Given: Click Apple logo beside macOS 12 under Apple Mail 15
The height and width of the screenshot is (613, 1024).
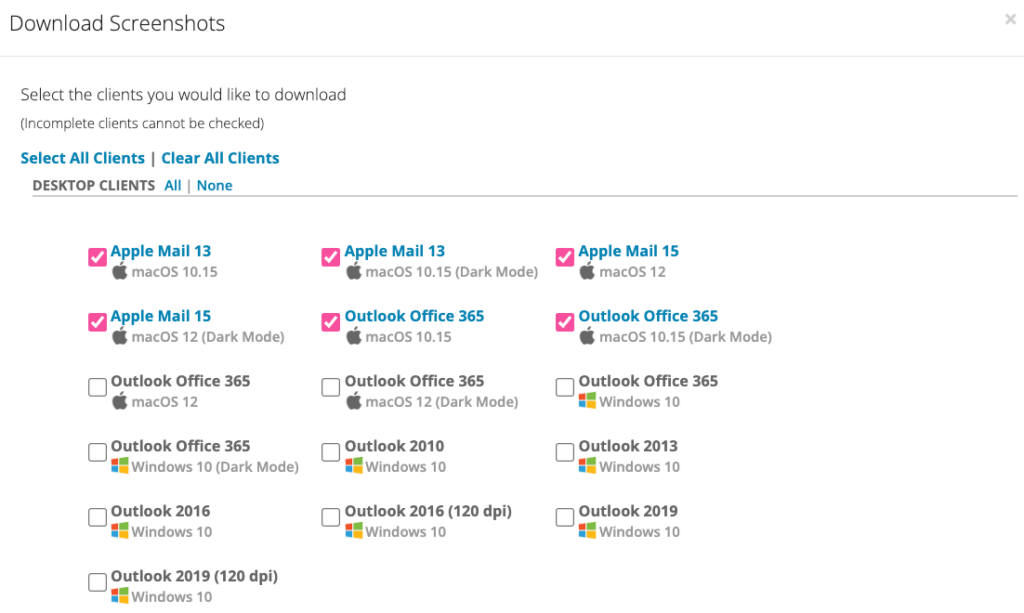Looking at the screenshot, I should pos(588,272).
